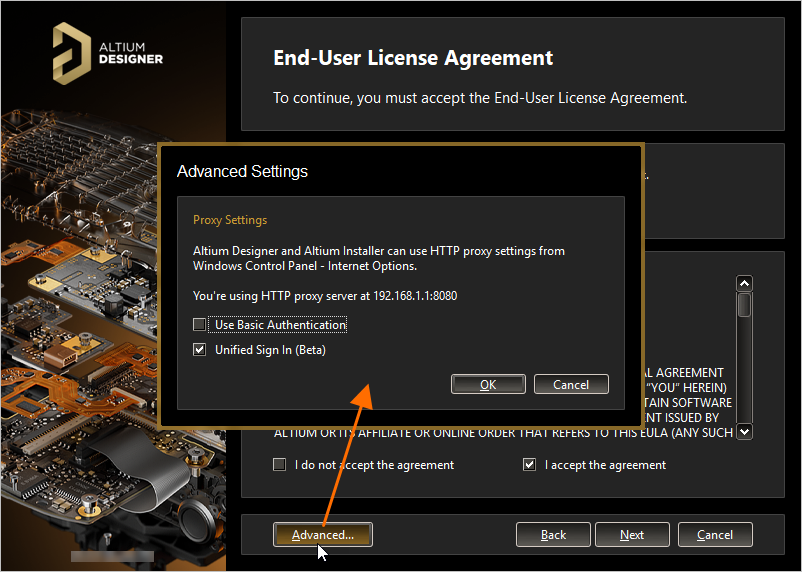This screenshot has width=802, height=572.
Task: Click the EULA scroll up arrow
Action: point(744,283)
